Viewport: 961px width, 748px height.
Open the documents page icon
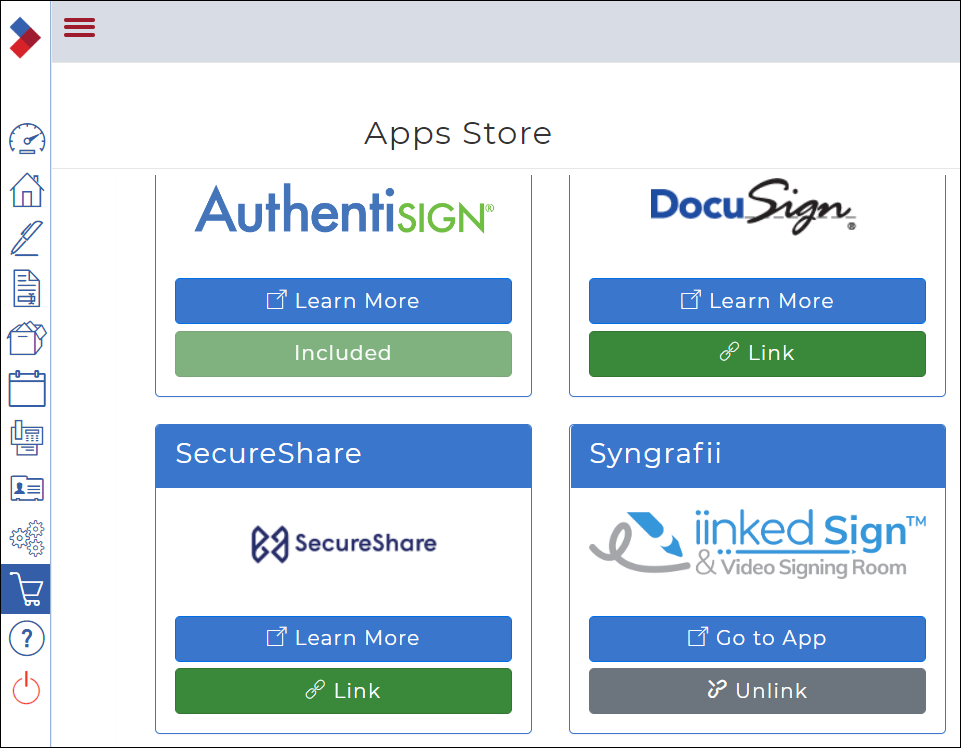pyautogui.click(x=27, y=289)
